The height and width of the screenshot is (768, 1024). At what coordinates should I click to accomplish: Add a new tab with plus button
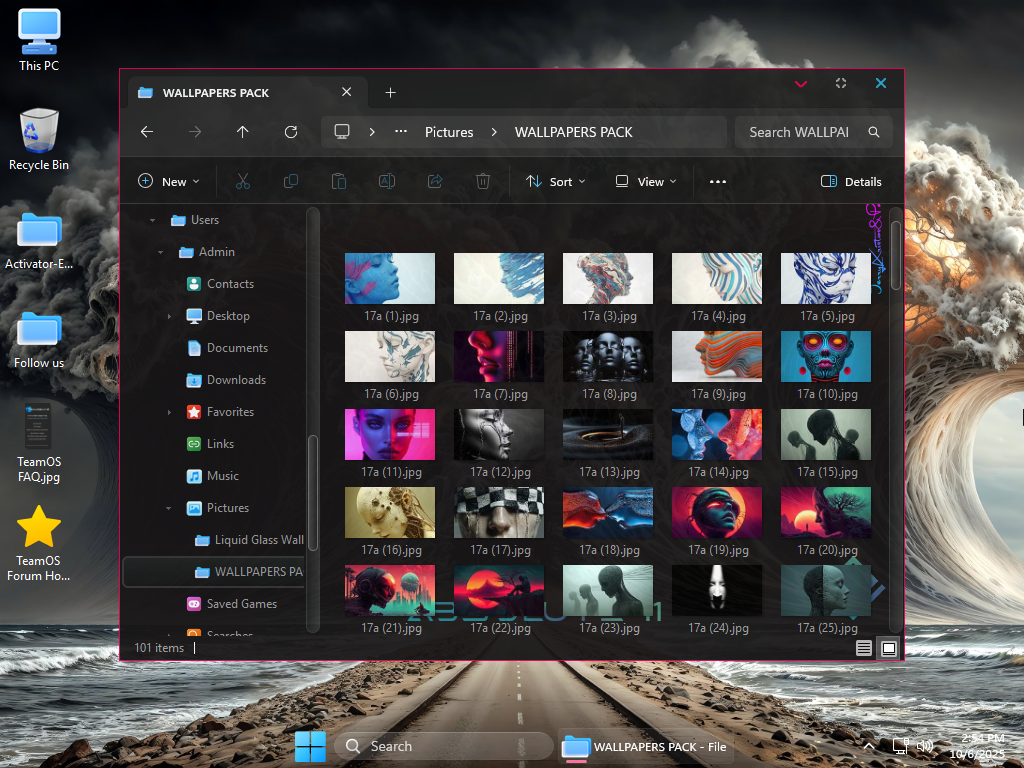coord(391,93)
